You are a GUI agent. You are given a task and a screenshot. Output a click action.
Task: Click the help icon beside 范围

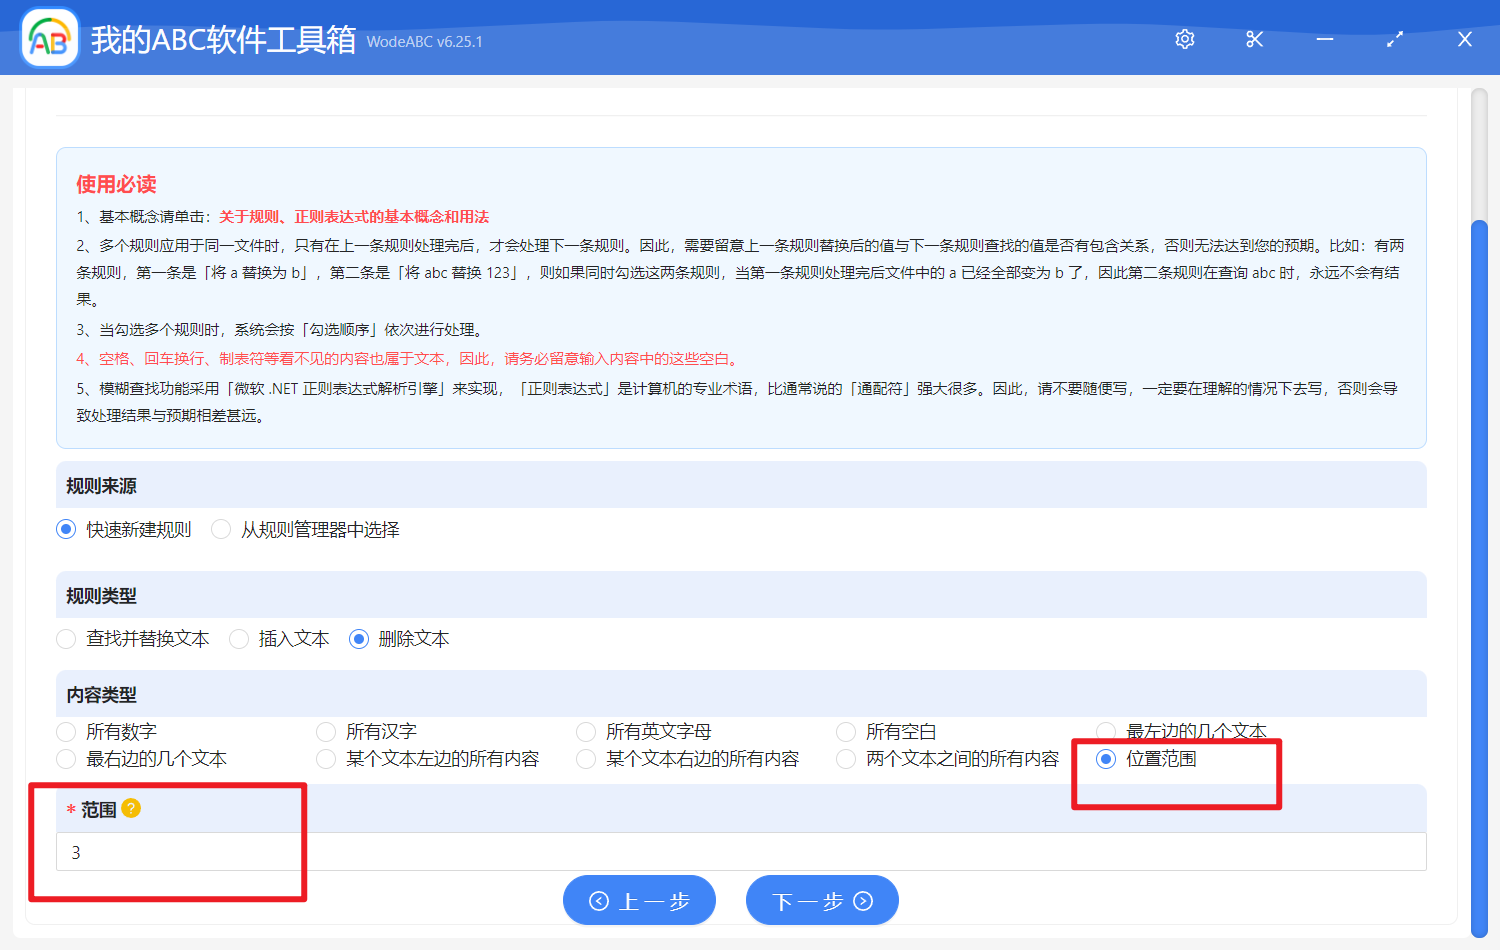129,809
